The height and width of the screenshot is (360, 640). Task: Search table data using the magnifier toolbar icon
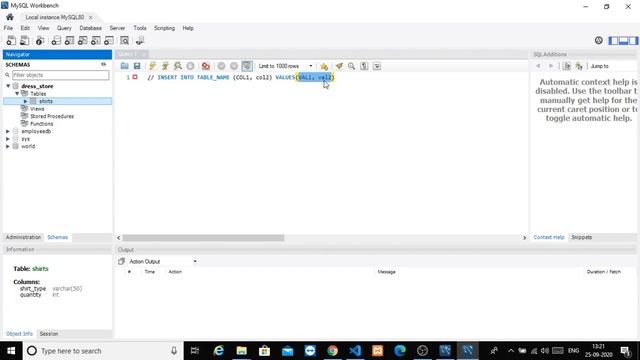[x=124, y=40]
